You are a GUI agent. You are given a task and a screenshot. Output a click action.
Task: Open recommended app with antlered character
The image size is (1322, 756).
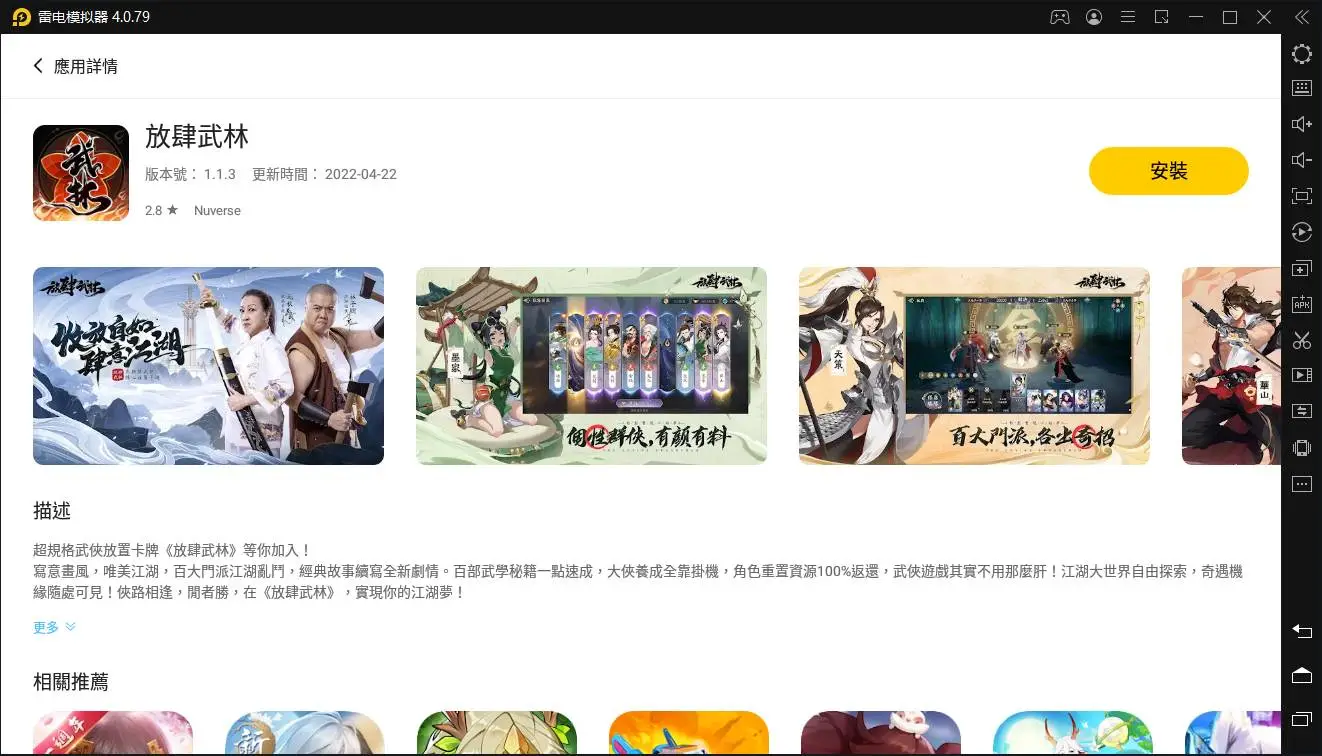(x=1073, y=733)
